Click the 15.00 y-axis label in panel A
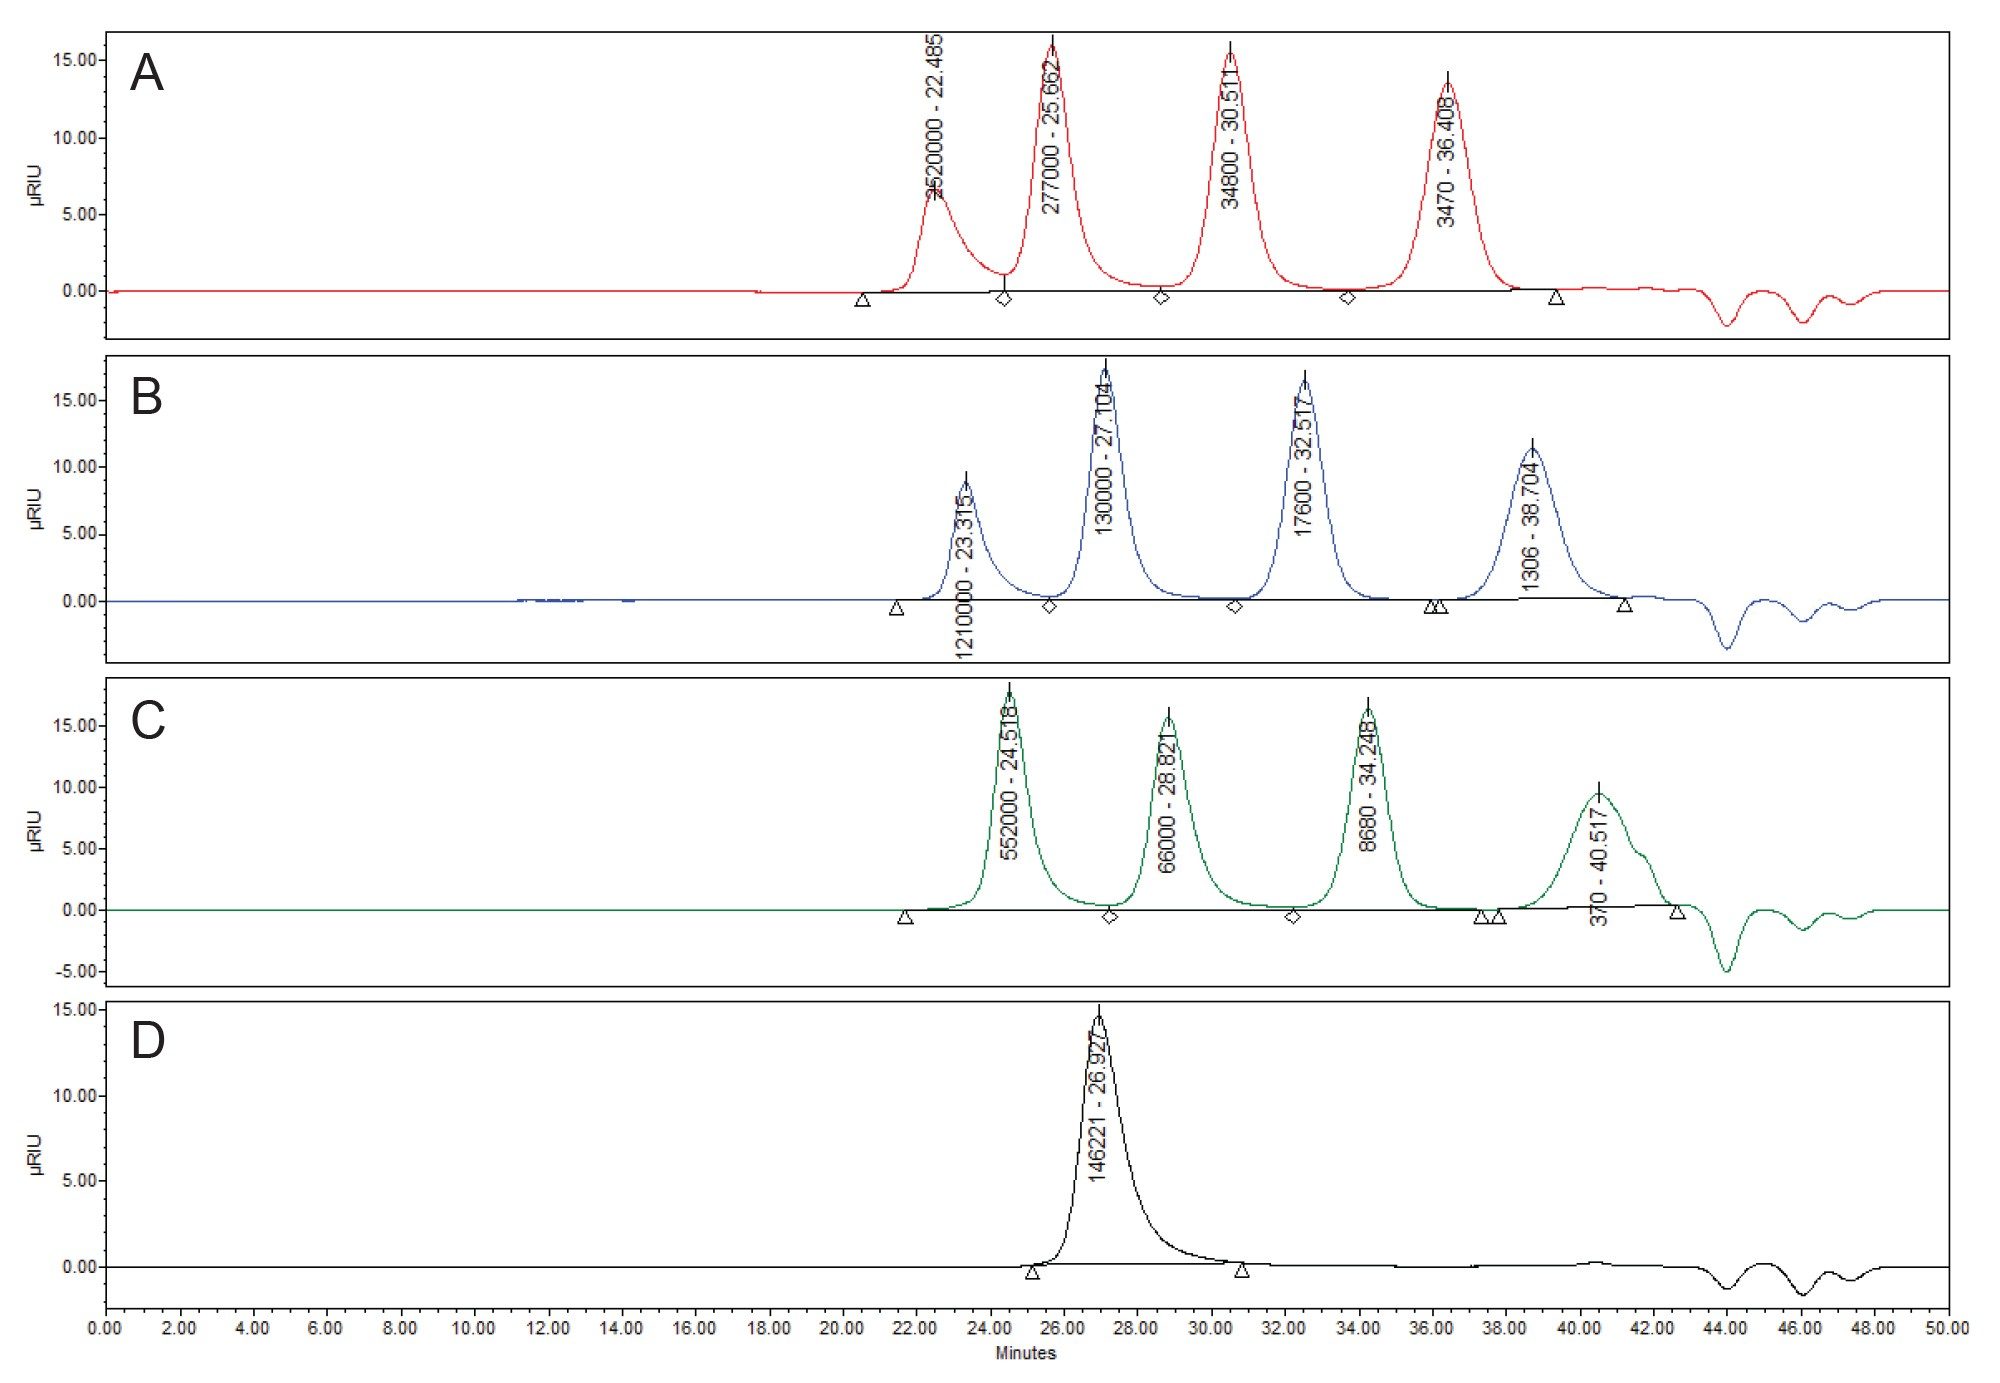Image resolution: width=2000 pixels, height=1383 pixels. click(76, 60)
